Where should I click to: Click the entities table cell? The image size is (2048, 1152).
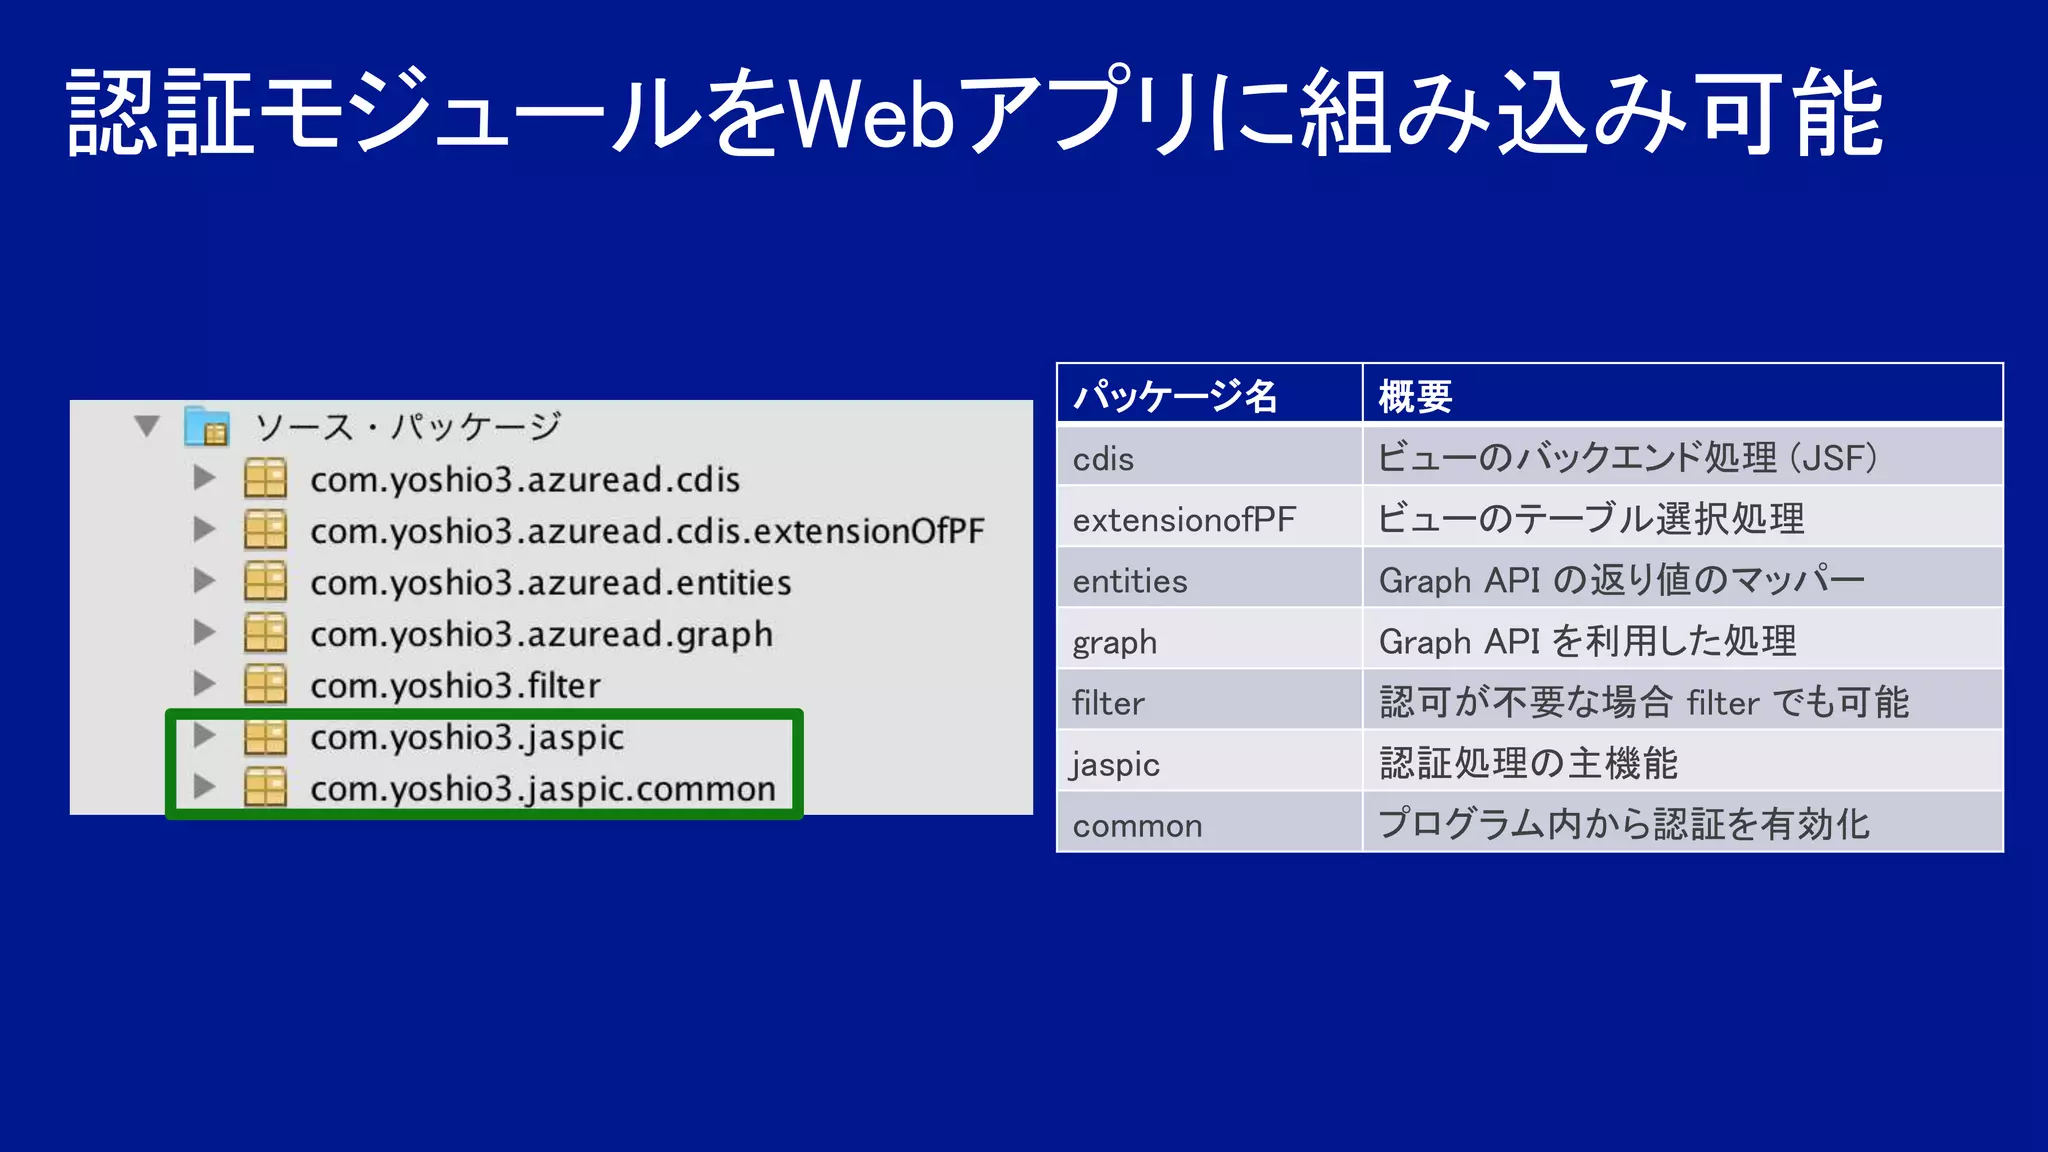pos(1210,579)
